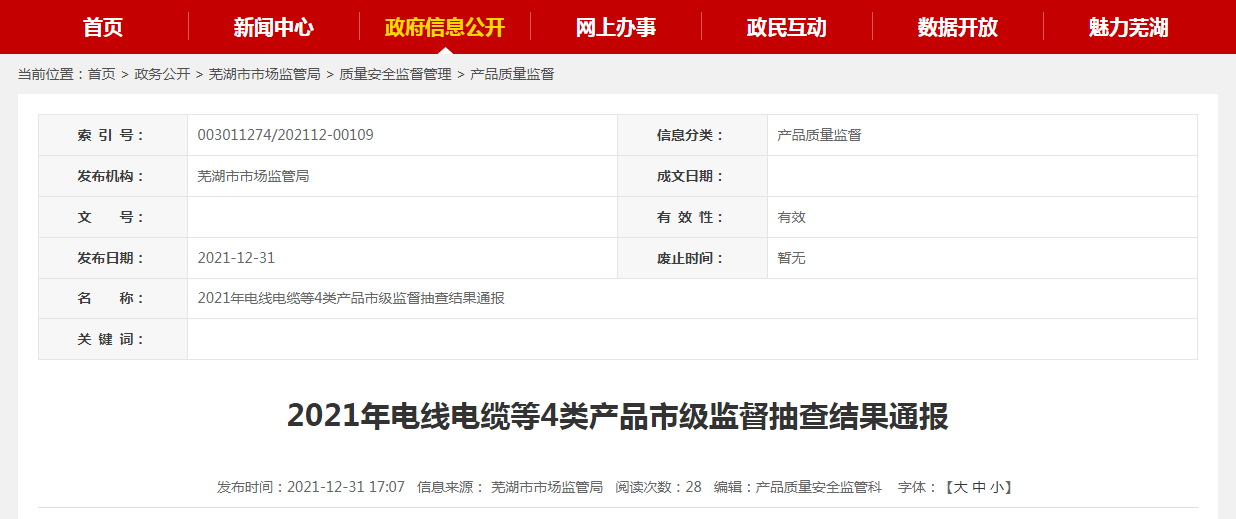The height and width of the screenshot is (519, 1236).
Task: Go to 芜湖市市场监管局 breadcrumb
Action: pyautogui.click(x=264, y=74)
